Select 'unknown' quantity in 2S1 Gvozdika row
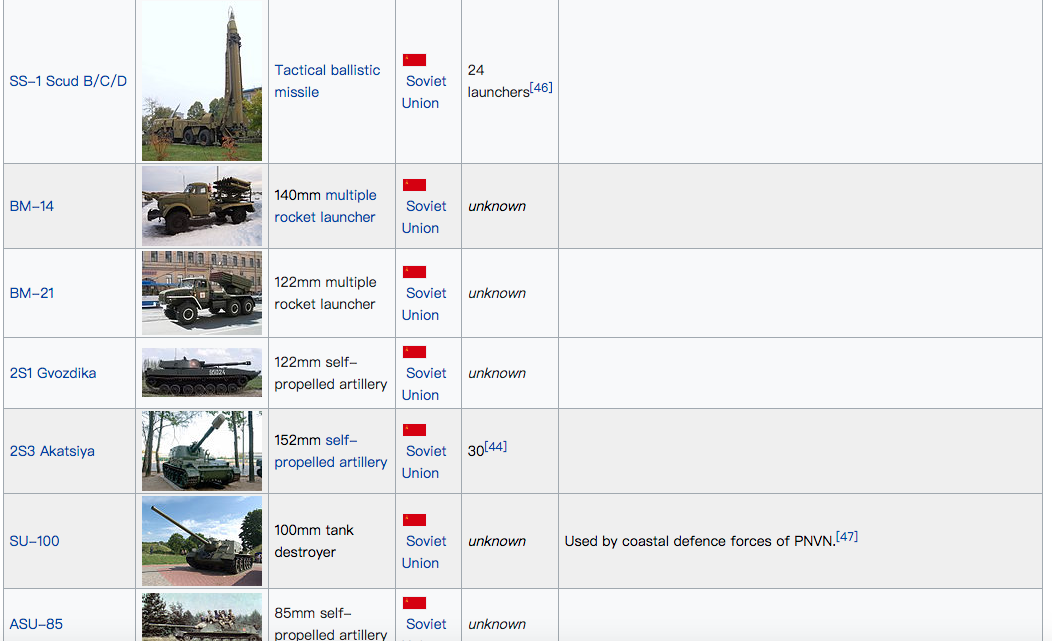 [497, 373]
